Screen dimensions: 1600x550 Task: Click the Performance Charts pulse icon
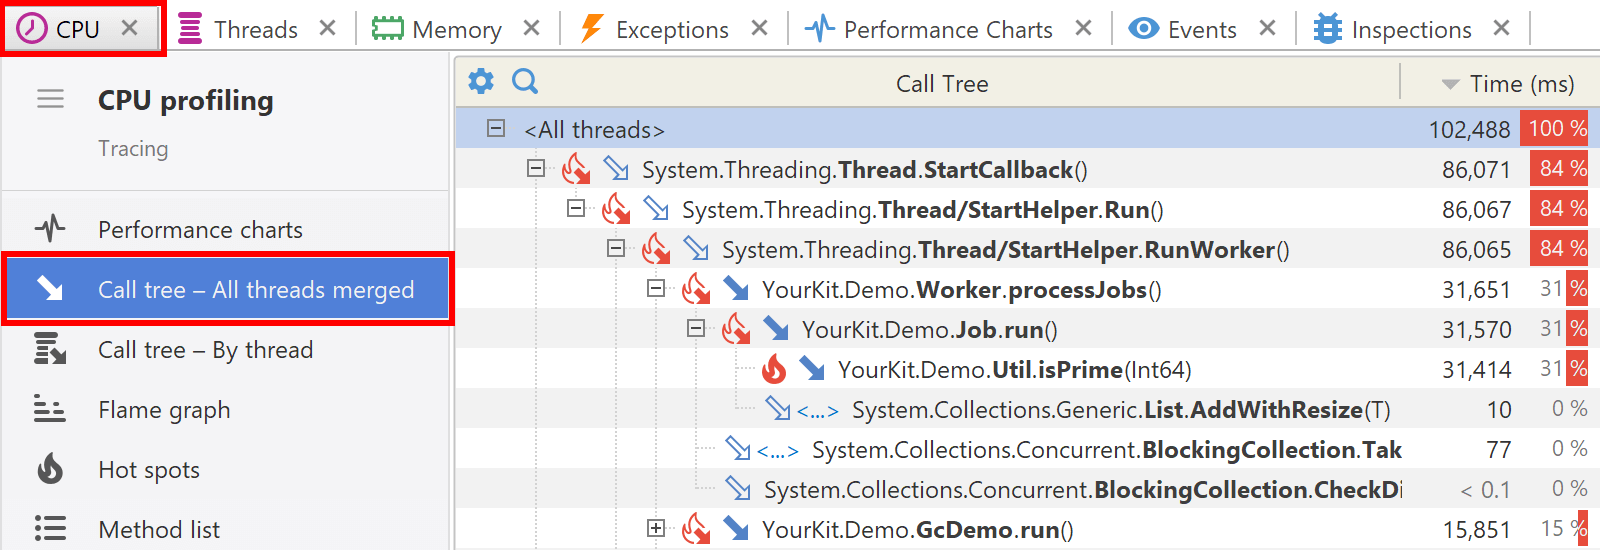[x=820, y=29]
